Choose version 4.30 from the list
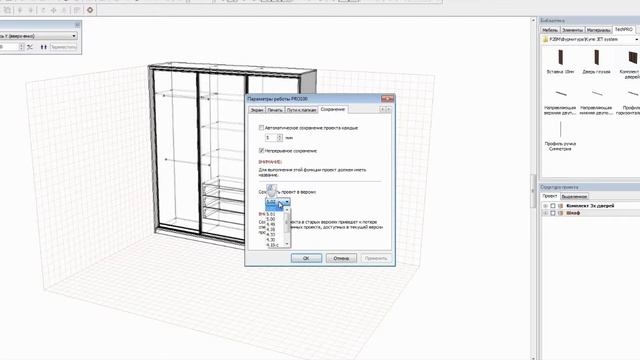Image resolution: width=640 pixels, height=360 pixels. (x=271, y=240)
